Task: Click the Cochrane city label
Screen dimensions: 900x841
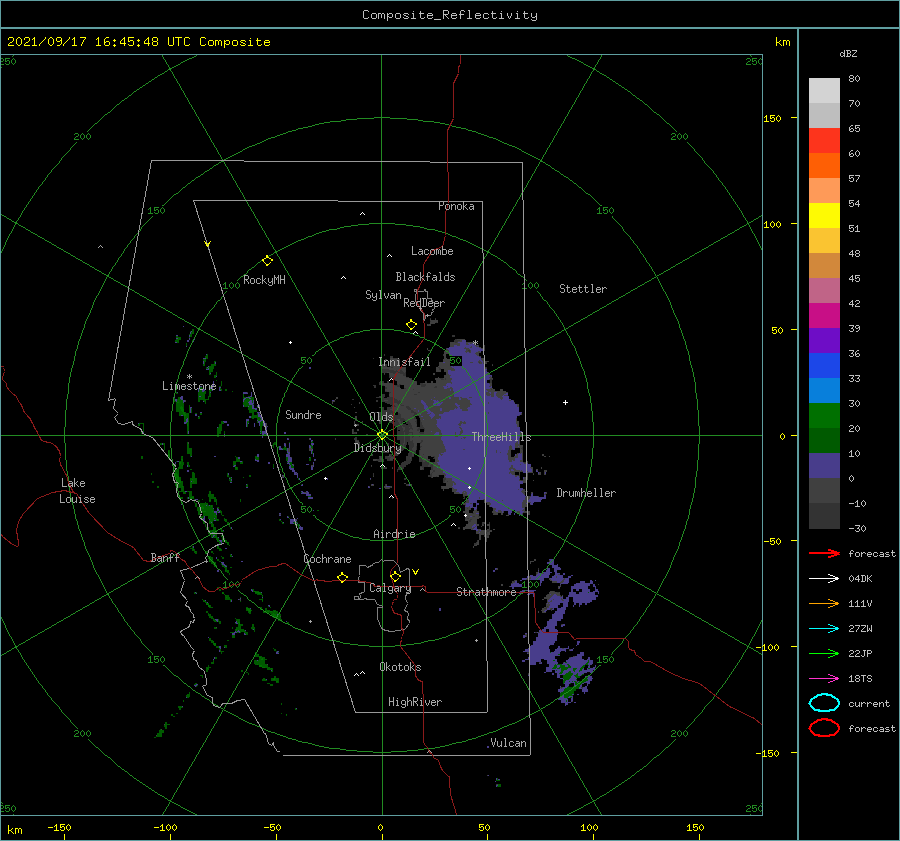Action: point(327,559)
